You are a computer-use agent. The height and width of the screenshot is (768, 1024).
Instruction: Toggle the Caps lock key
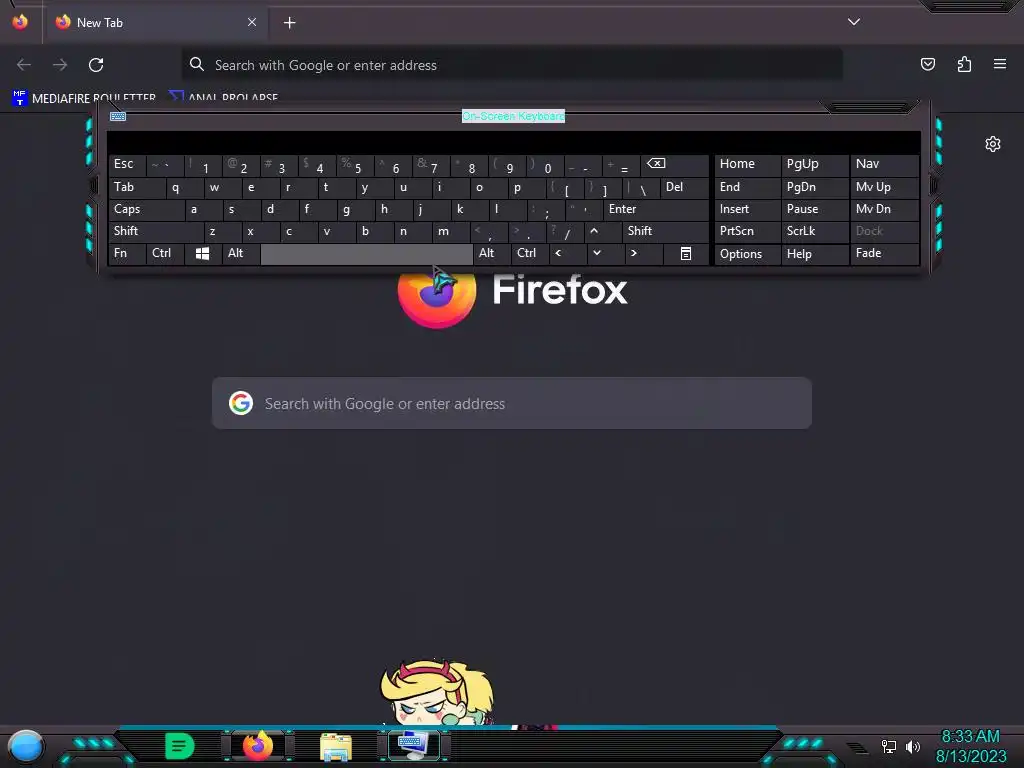146,209
